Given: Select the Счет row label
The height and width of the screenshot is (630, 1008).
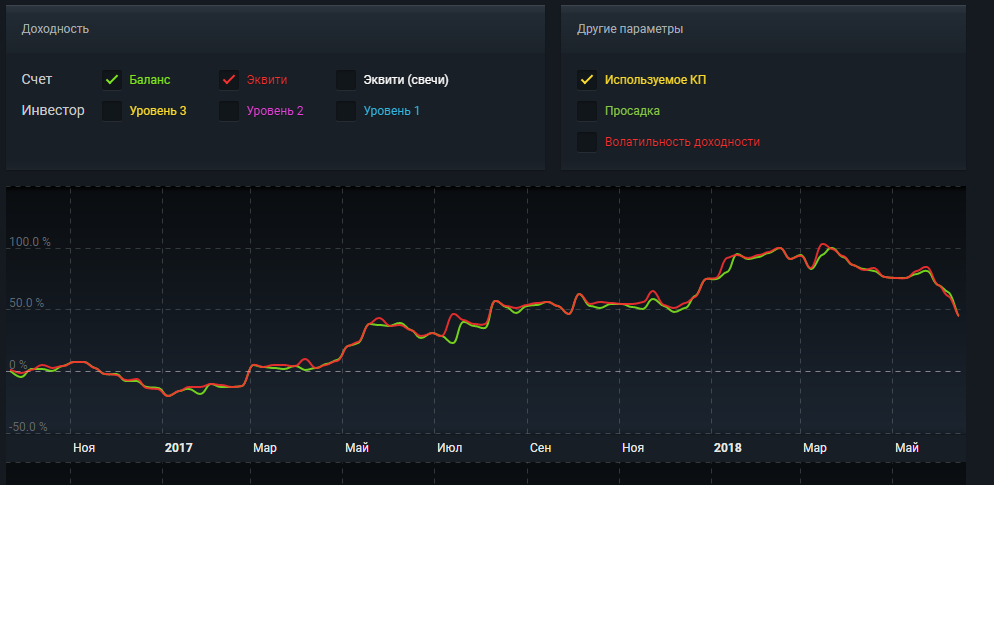Looking at the screenshot, I should (x=37, y=80).
